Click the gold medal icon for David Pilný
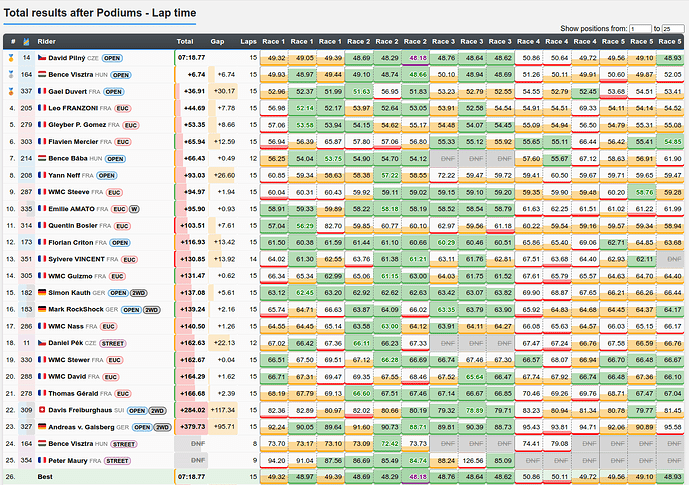The width and height of the screenshot is (689, 485). (11, 58)
